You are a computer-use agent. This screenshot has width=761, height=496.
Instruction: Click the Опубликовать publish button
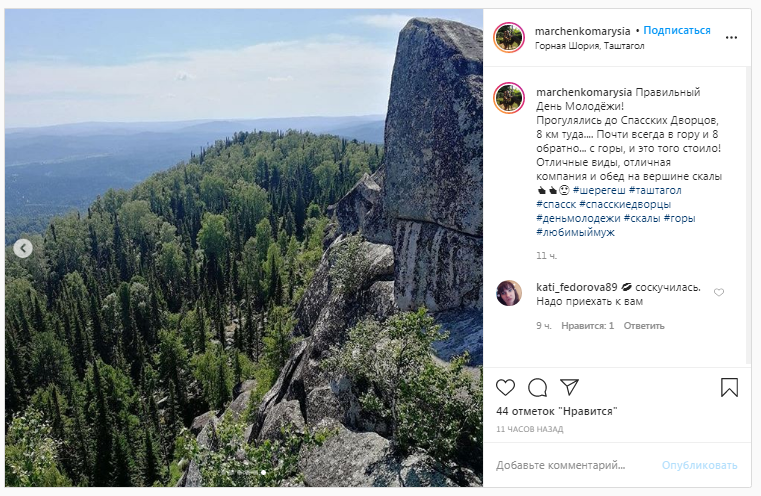[699, 465]
